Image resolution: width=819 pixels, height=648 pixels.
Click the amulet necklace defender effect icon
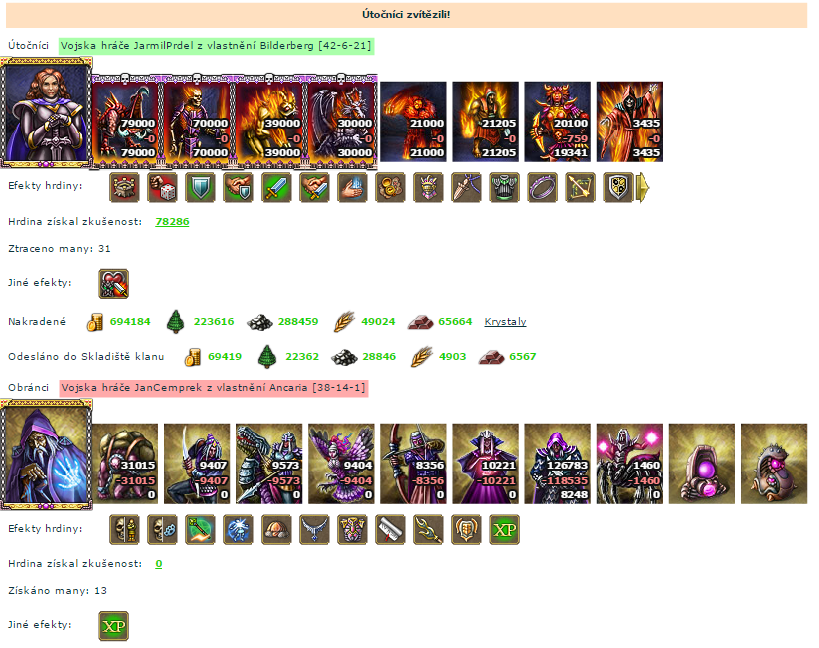coord(314,529)
